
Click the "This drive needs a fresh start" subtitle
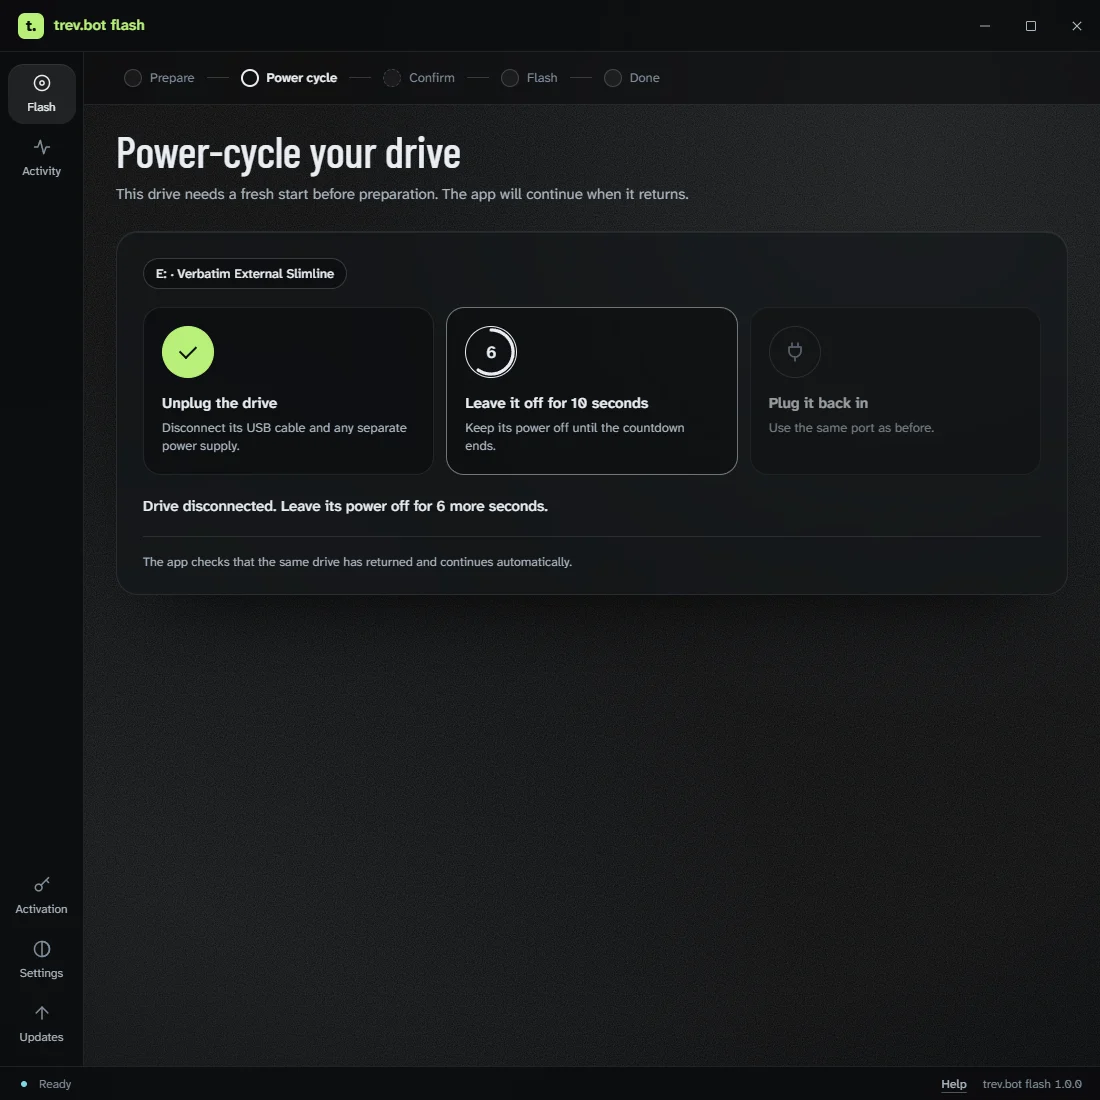point(402,194)
